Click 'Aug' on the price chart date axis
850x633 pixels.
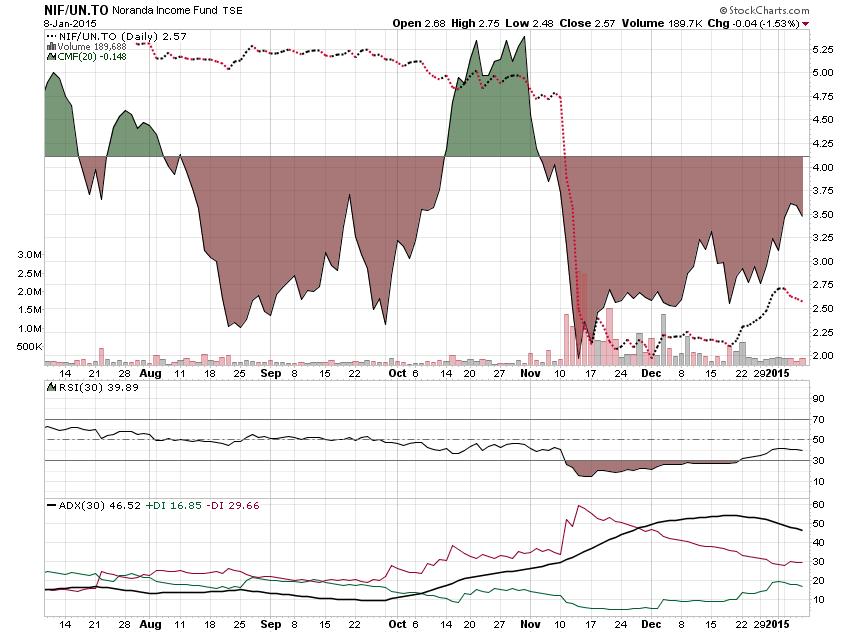150,373
